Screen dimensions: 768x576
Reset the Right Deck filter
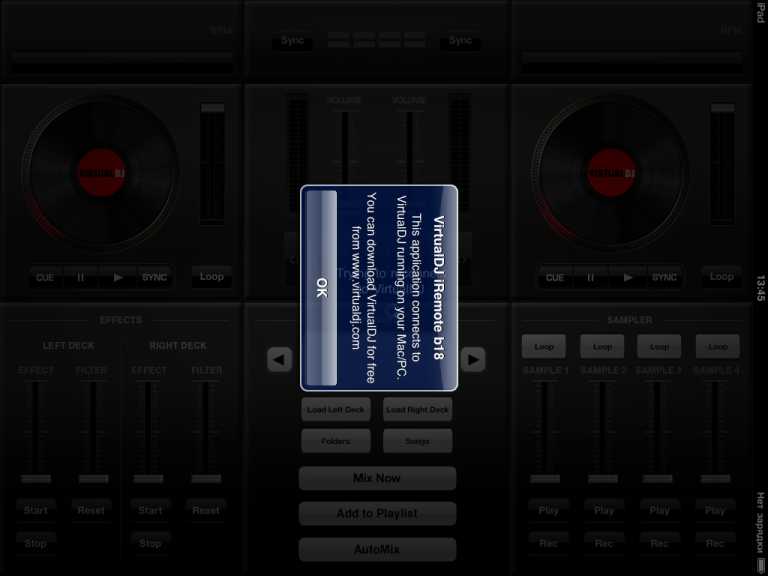tap(206, 510)
